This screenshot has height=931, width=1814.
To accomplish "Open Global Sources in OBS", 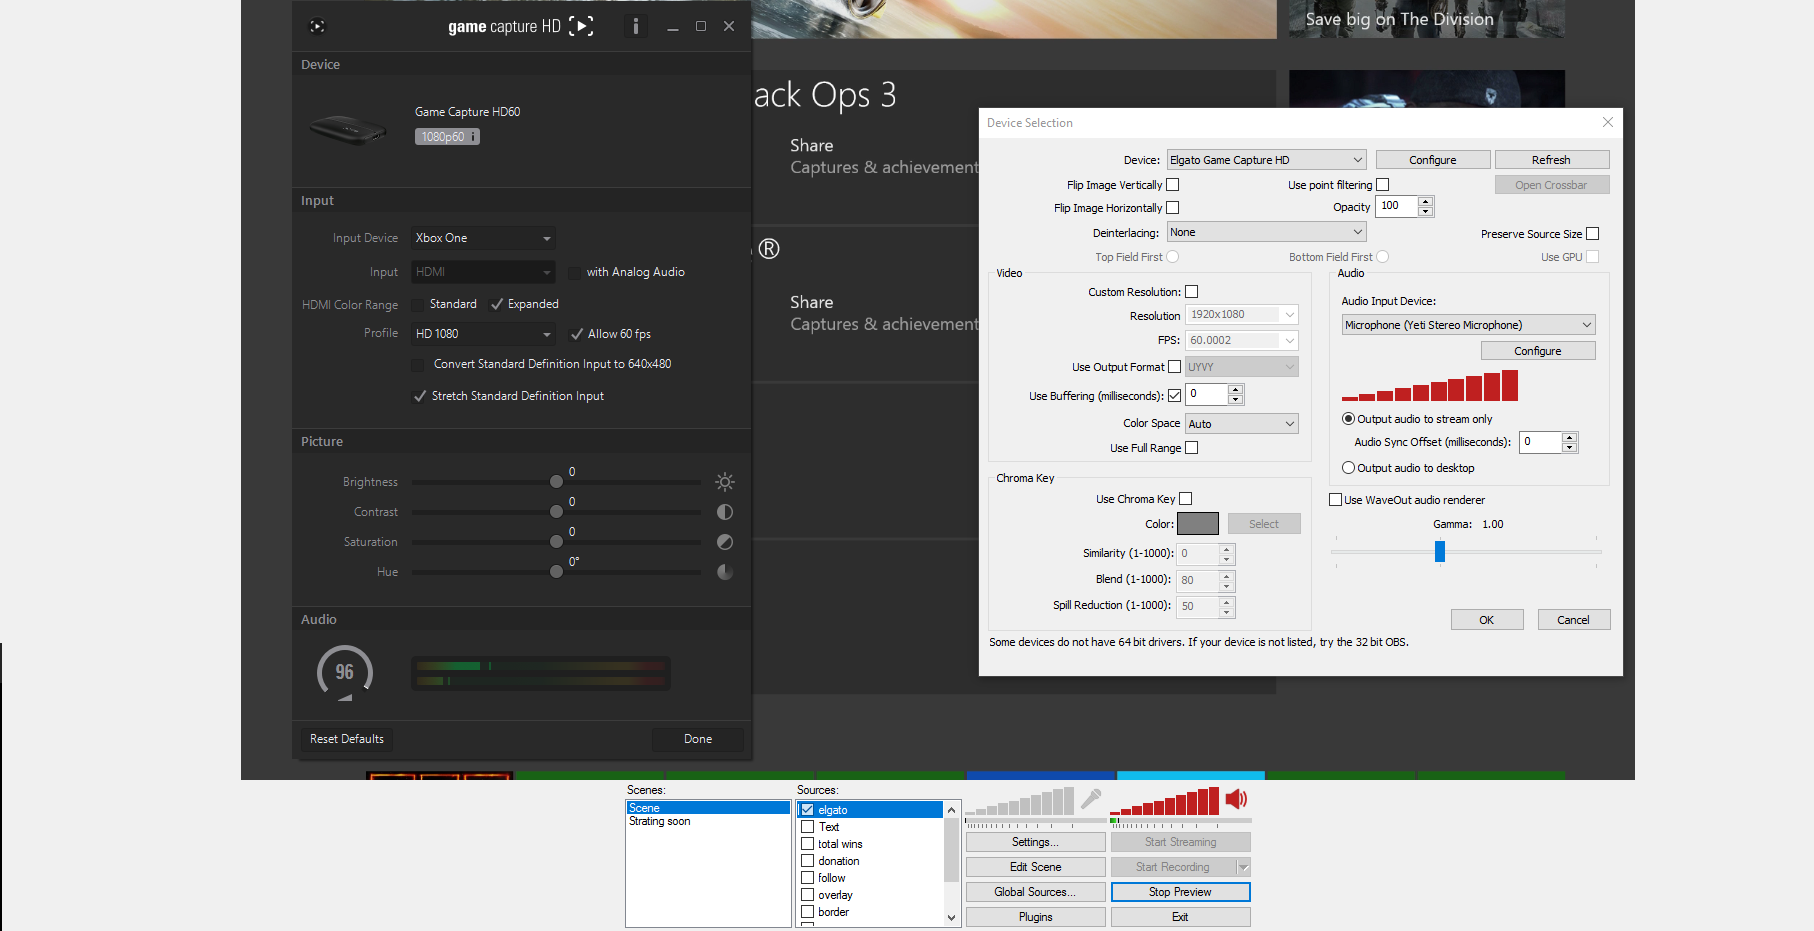I will pos(1035,892).
